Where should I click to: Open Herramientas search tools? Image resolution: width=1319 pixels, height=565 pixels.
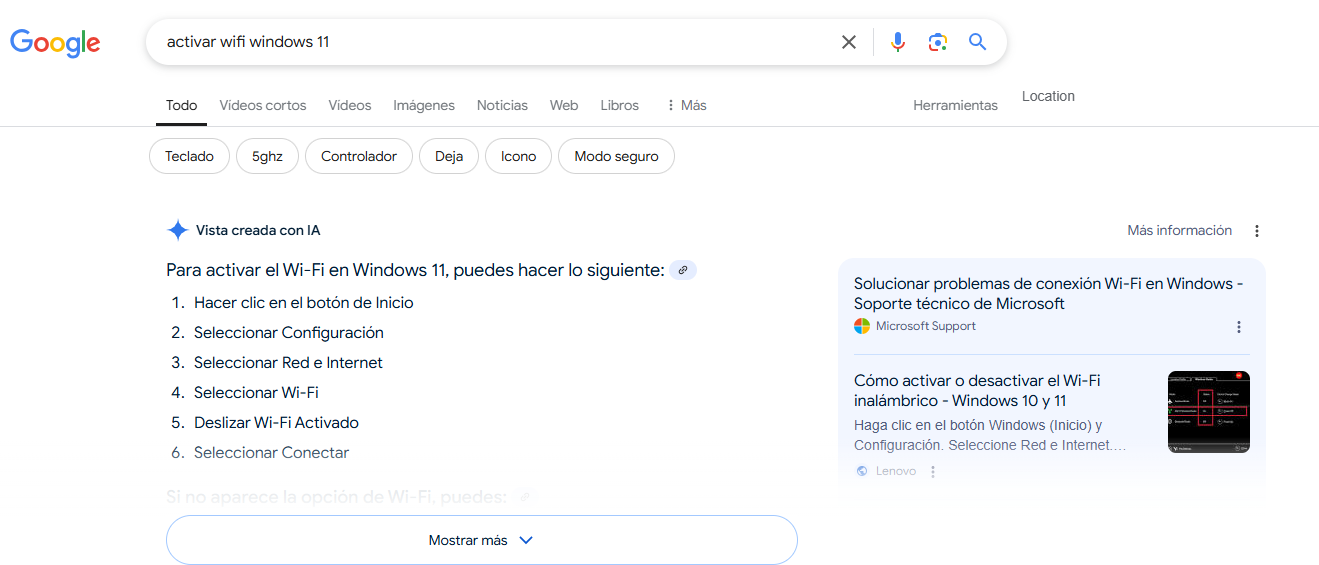click(x=955, y=105)
